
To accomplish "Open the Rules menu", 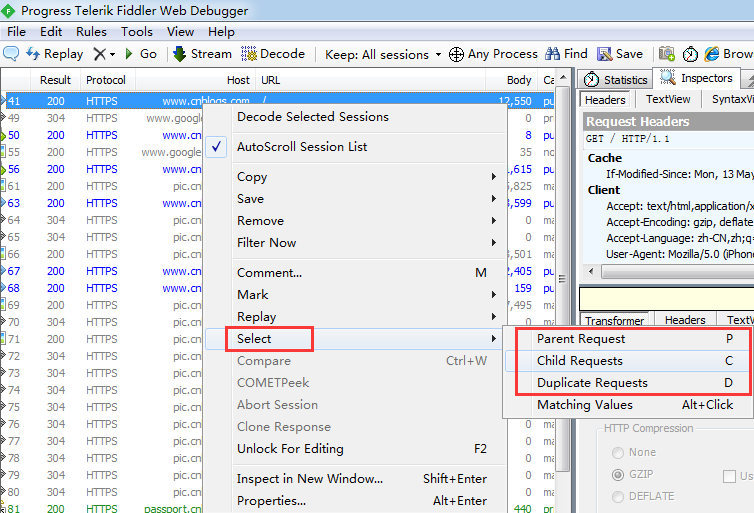I will point(91,31).
